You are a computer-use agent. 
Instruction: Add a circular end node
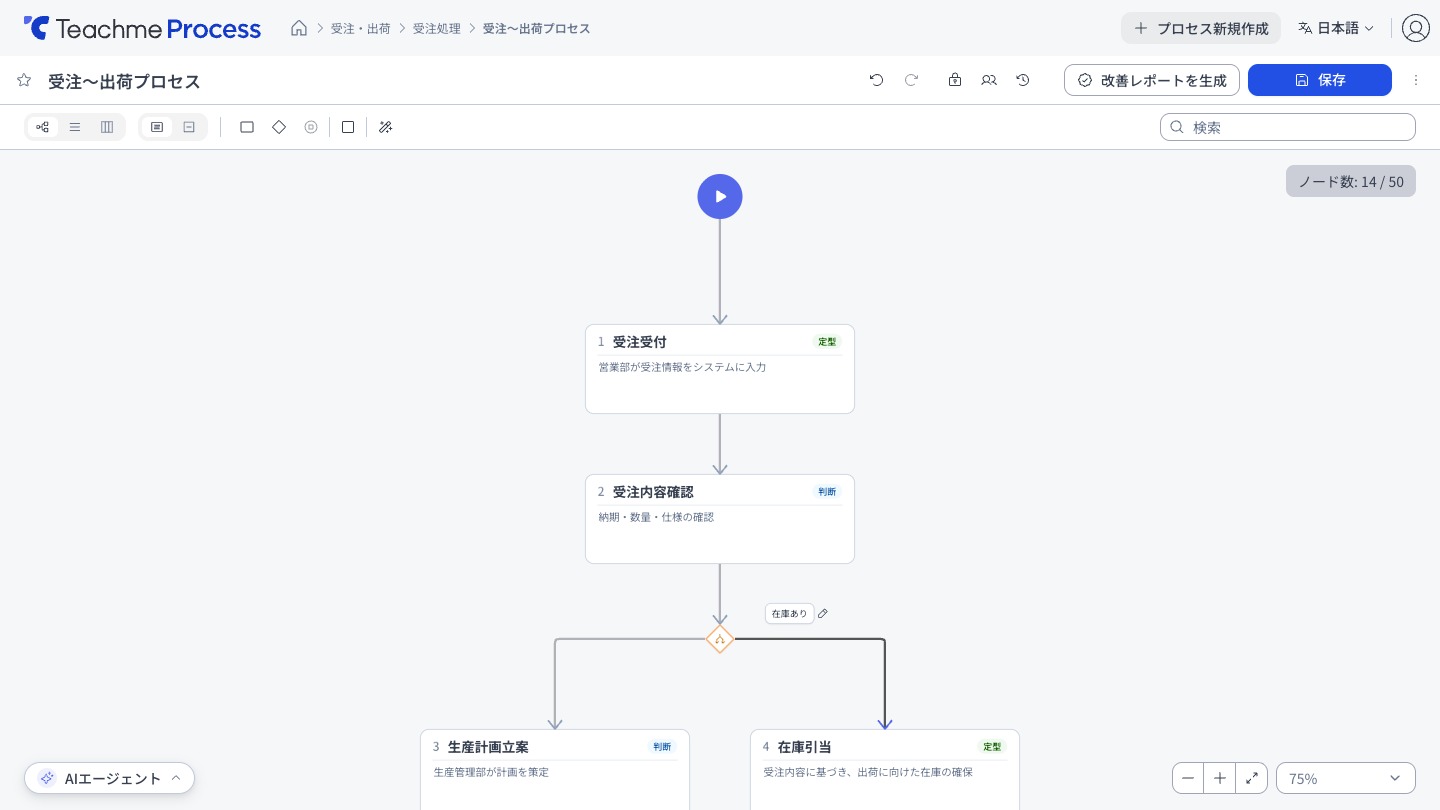(x=311, y=127)
